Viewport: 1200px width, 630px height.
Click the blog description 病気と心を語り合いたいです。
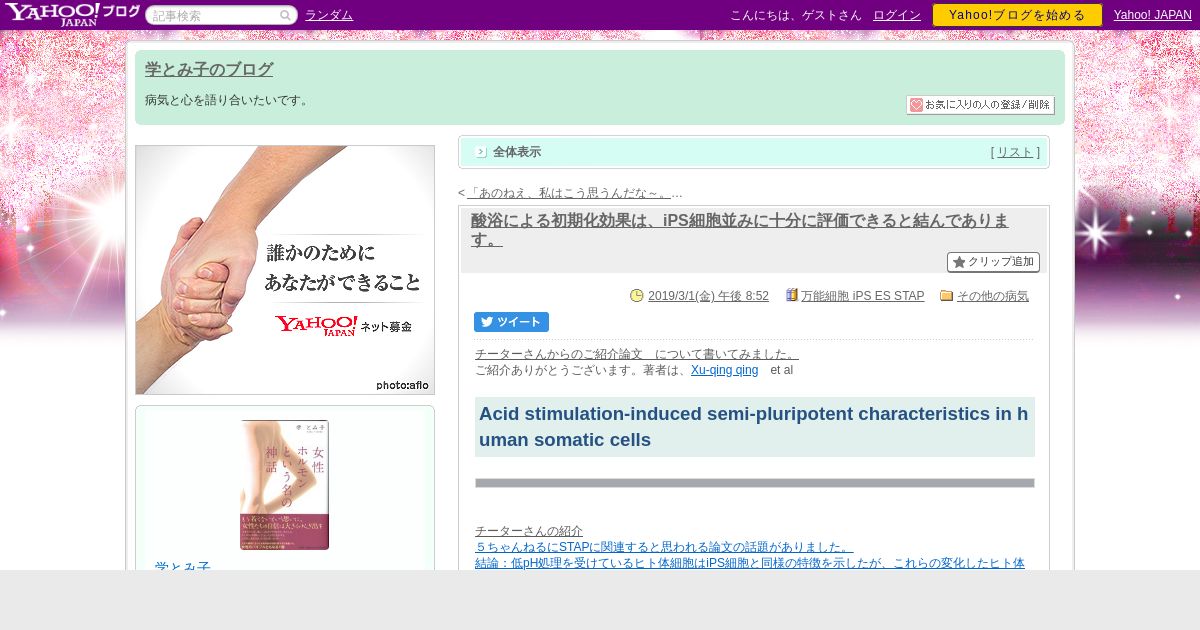click(x=229, y=100)
